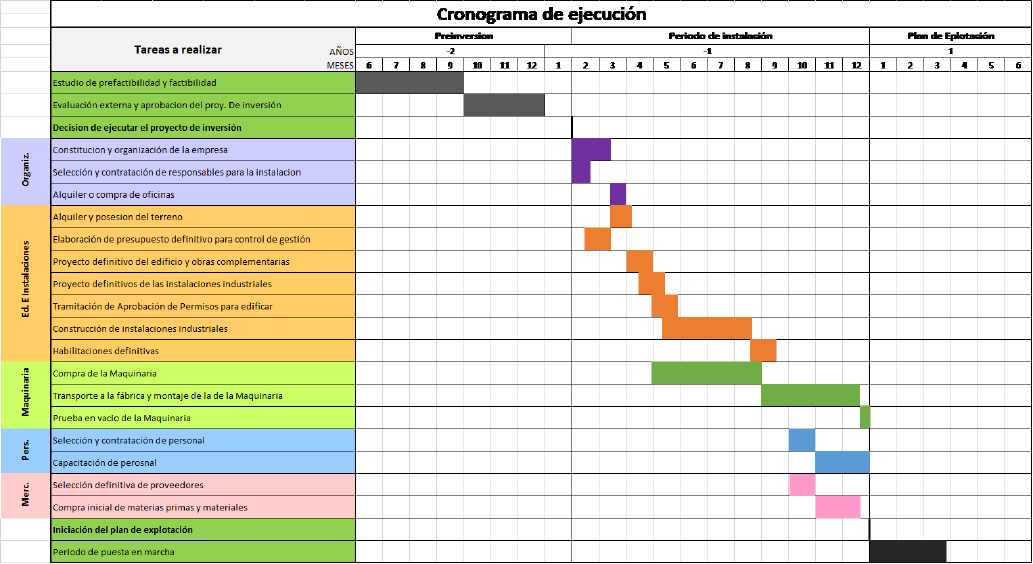Select 'Decision de ejecutar el proyecto' row
The image size is (1033, 564).
coord(203,127)
